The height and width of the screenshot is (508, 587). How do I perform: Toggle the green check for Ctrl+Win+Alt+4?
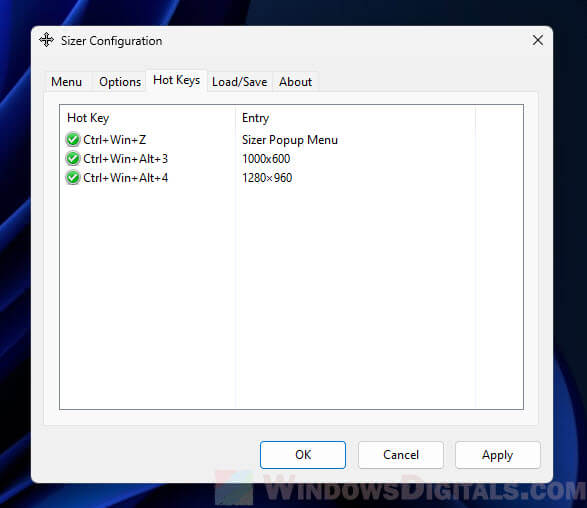coord(73,177)
